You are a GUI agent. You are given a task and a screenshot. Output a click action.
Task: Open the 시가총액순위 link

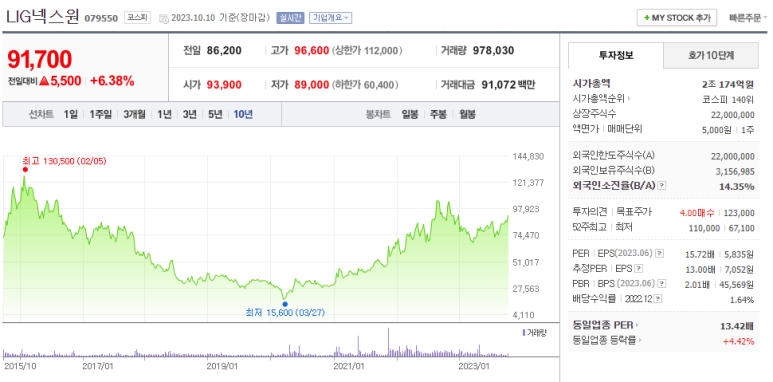tap(598, 99)
